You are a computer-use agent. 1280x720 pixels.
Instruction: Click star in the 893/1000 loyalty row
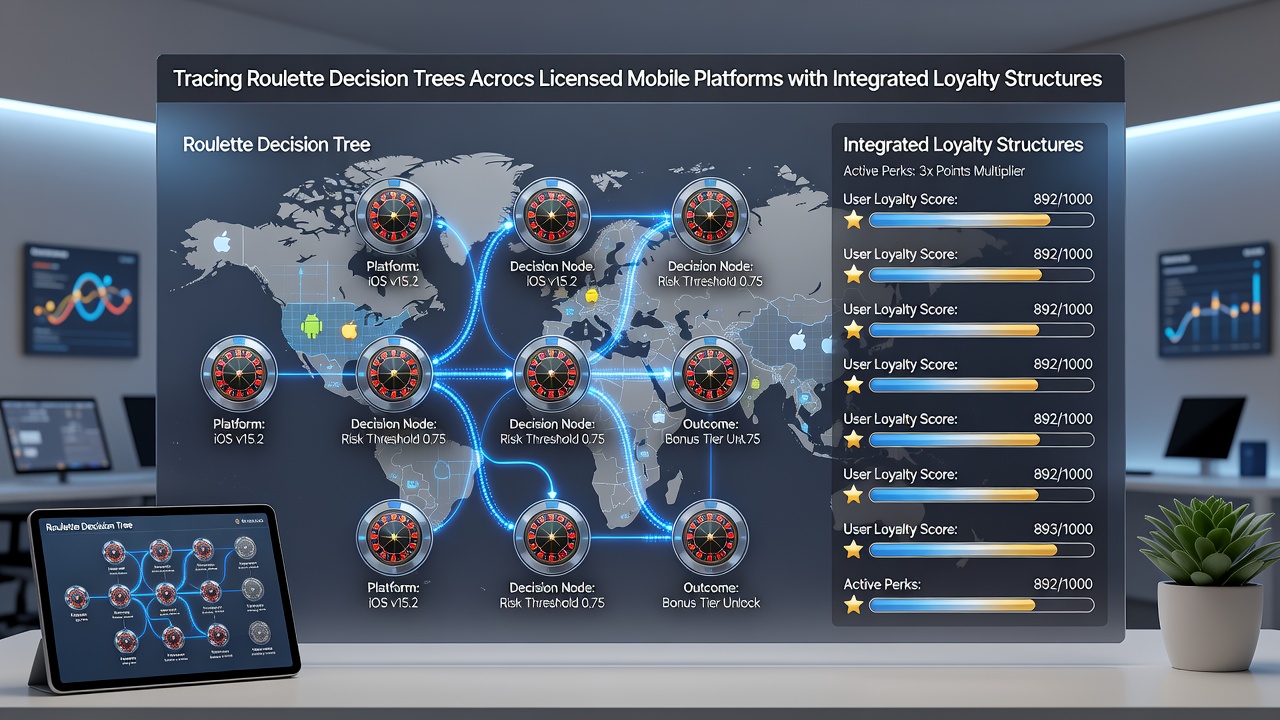853,550
